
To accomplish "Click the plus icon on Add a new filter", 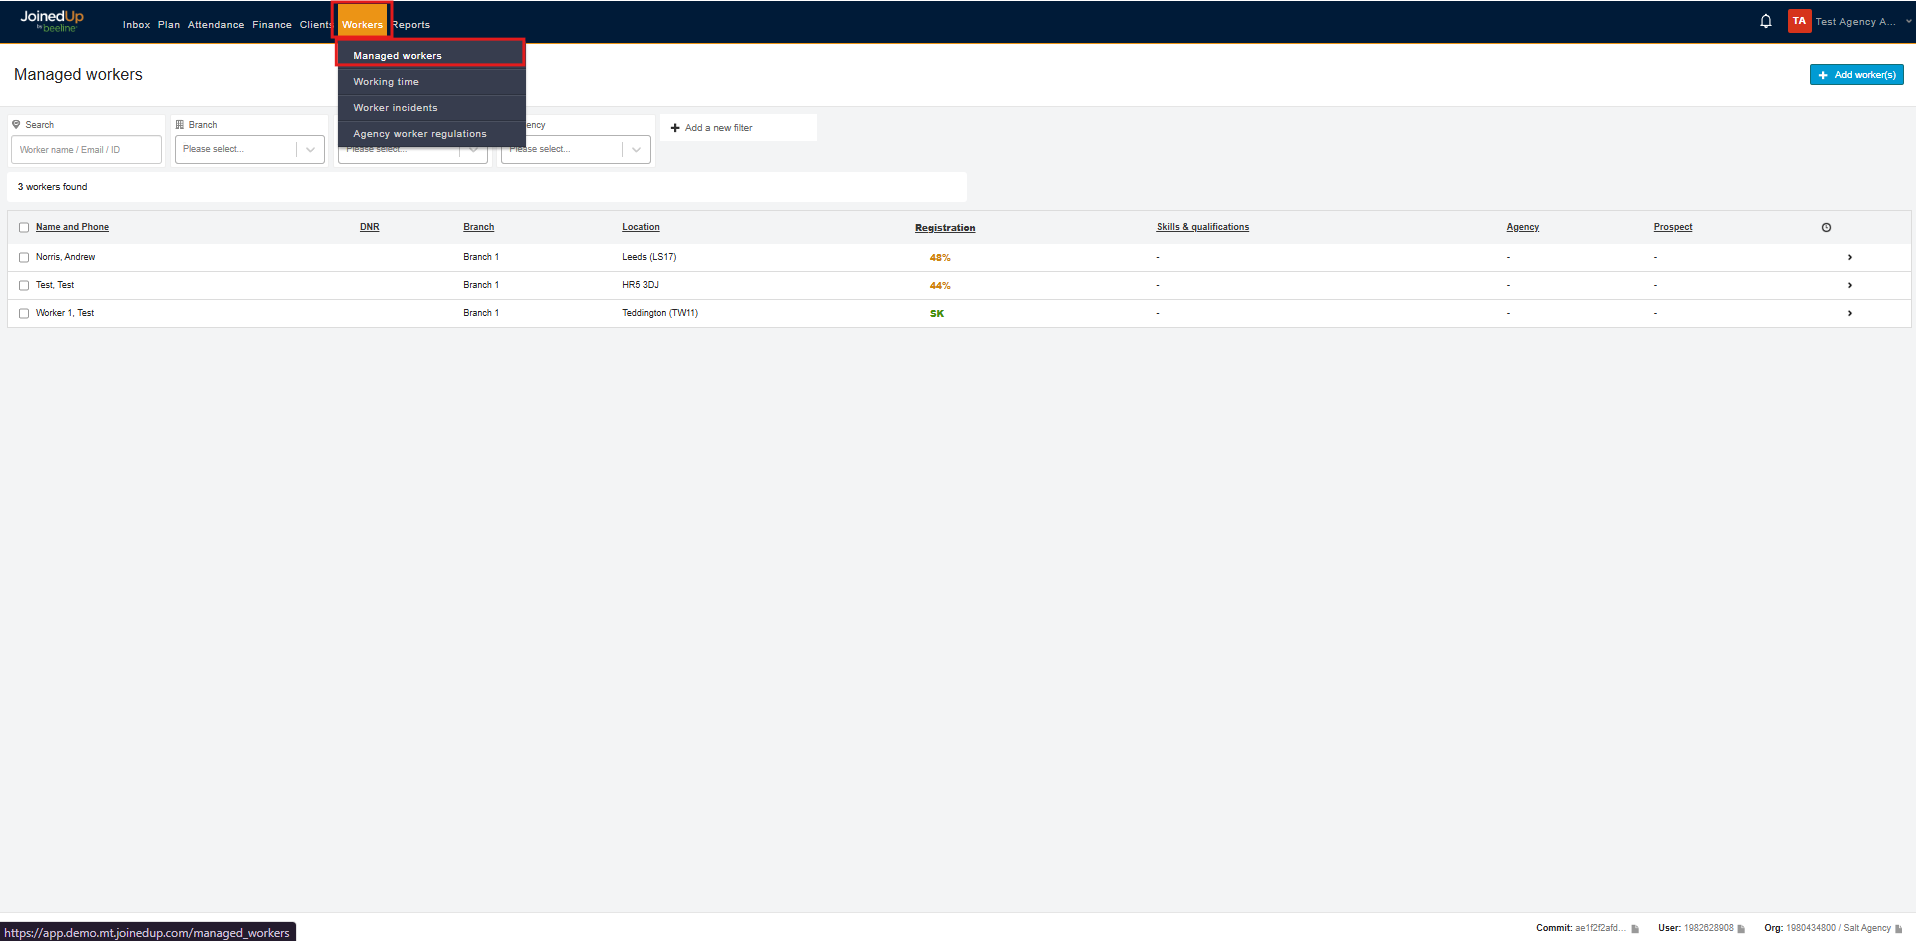I will [x=676, y=127].
